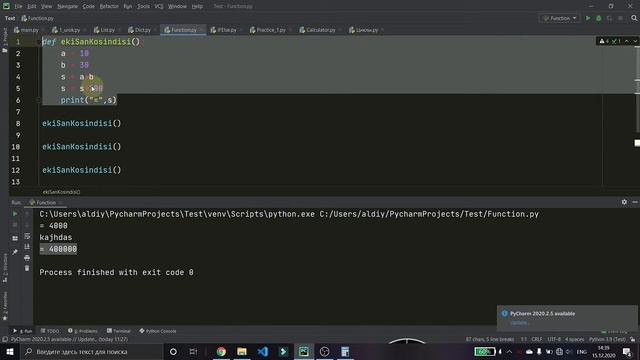Open File menu
The height and width of the screenshot is (360, 640).
click(18, 6)
